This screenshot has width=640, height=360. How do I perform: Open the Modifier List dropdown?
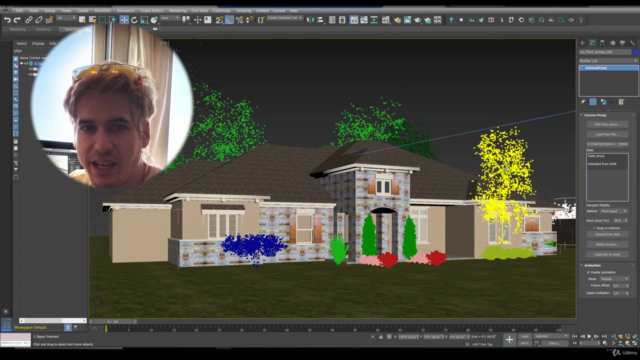click(x=609, y=61)
